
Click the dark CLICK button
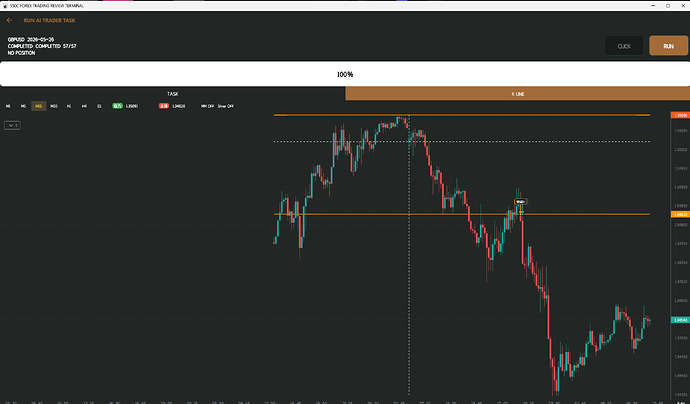(x=624, y=46)
